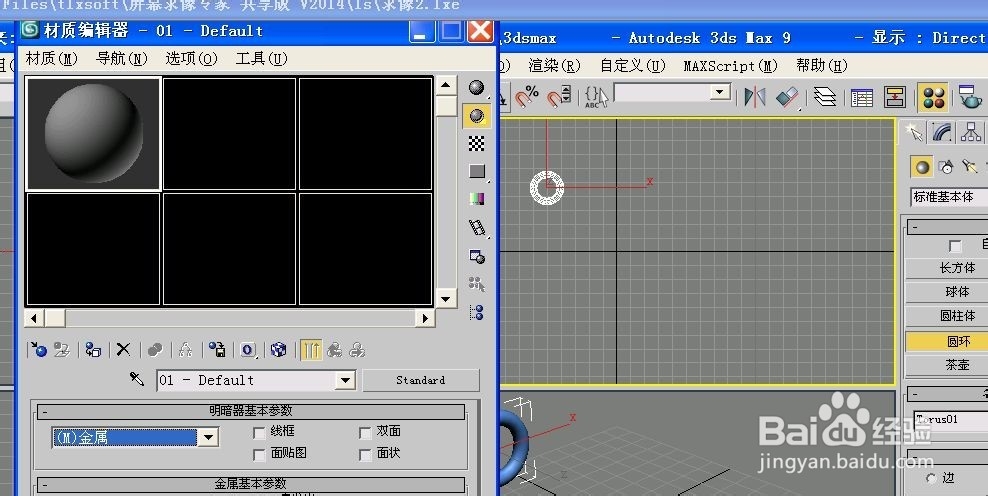Toggle the Show End Result icon
Viewport: 988px width, 496px height.
311,350
